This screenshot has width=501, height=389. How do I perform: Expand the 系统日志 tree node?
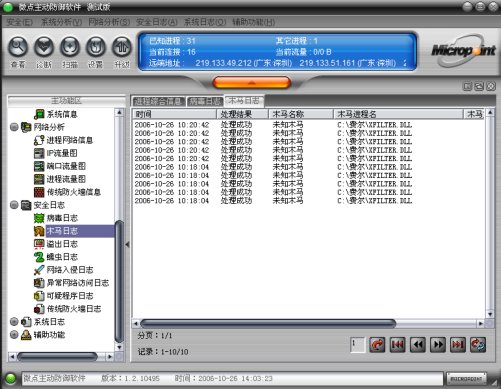coord(14,322)
